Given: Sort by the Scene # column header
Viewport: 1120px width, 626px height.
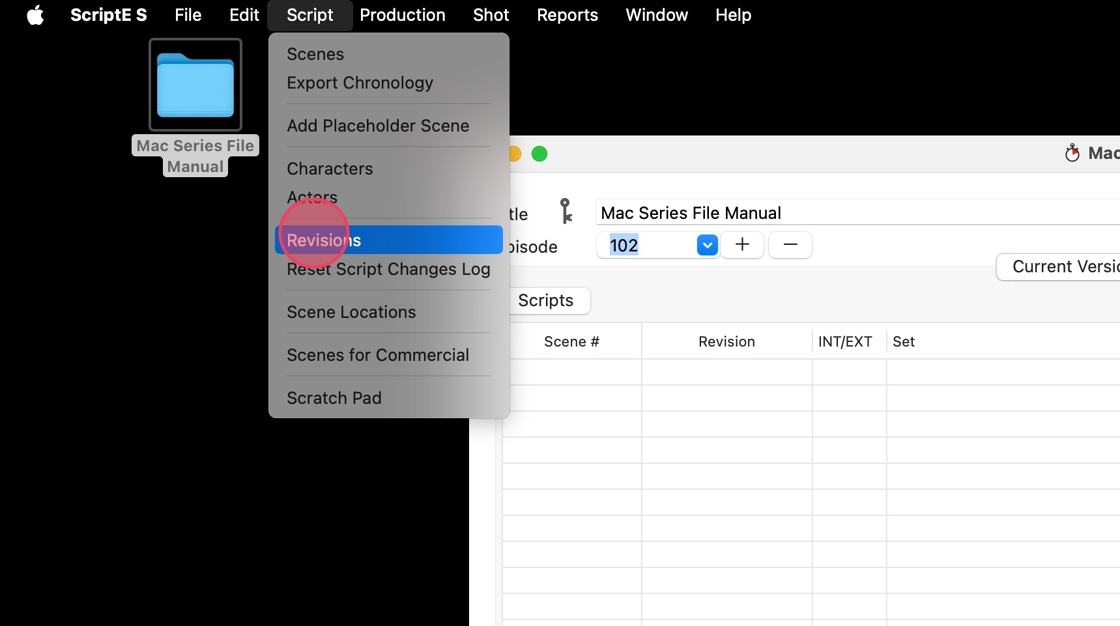Looking at the screenshot, I should click(x=571, y=342).
